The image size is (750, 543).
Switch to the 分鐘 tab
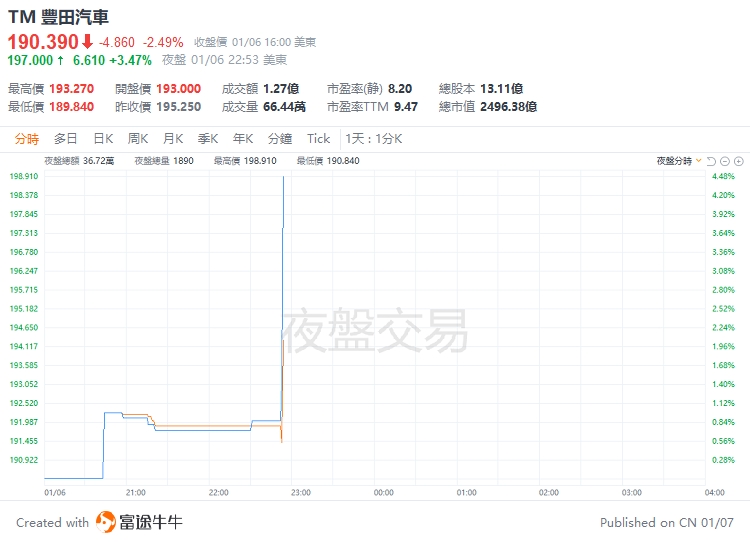click(x=280, y=139)
